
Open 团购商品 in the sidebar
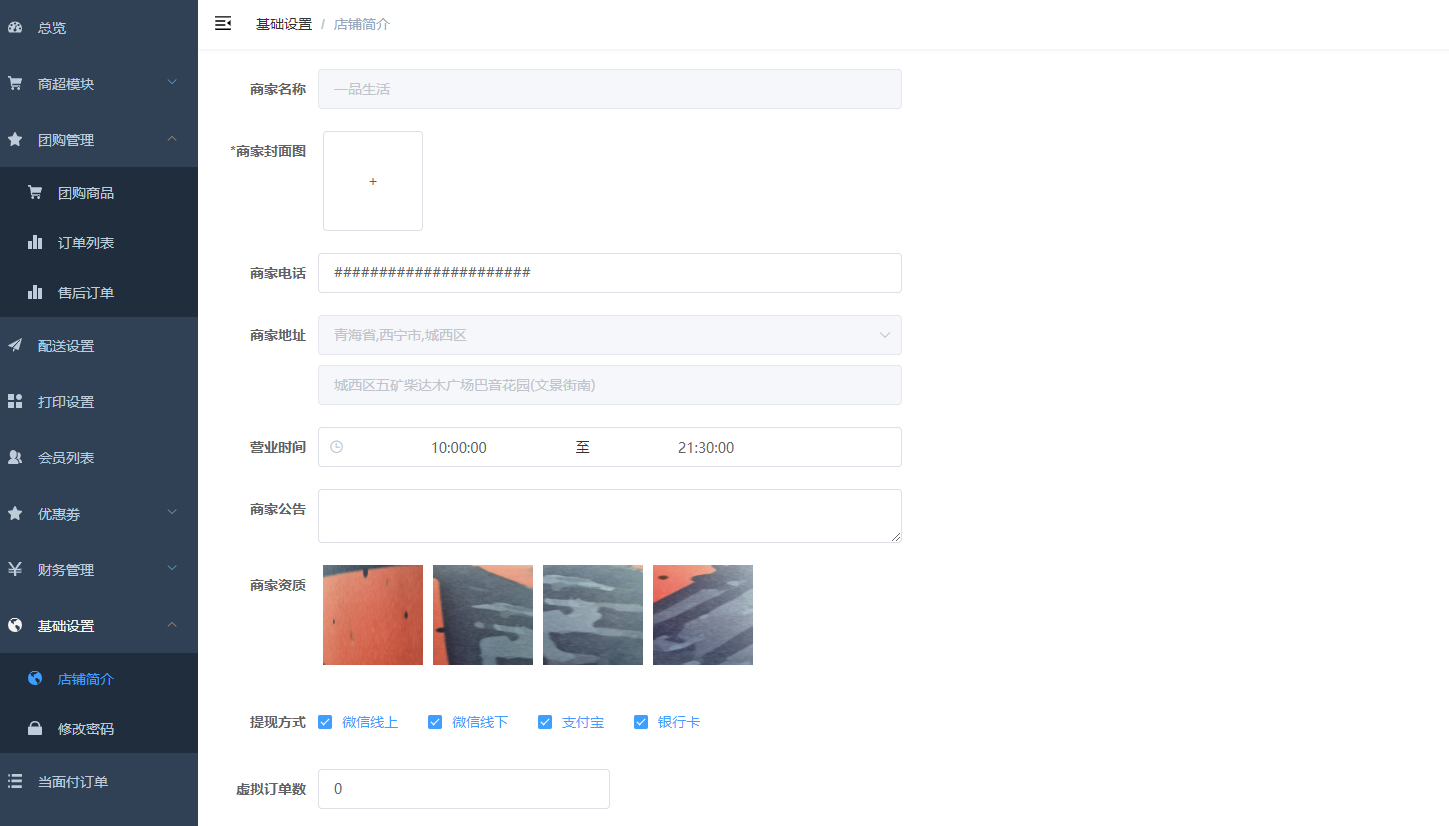[x=86, y=193]
